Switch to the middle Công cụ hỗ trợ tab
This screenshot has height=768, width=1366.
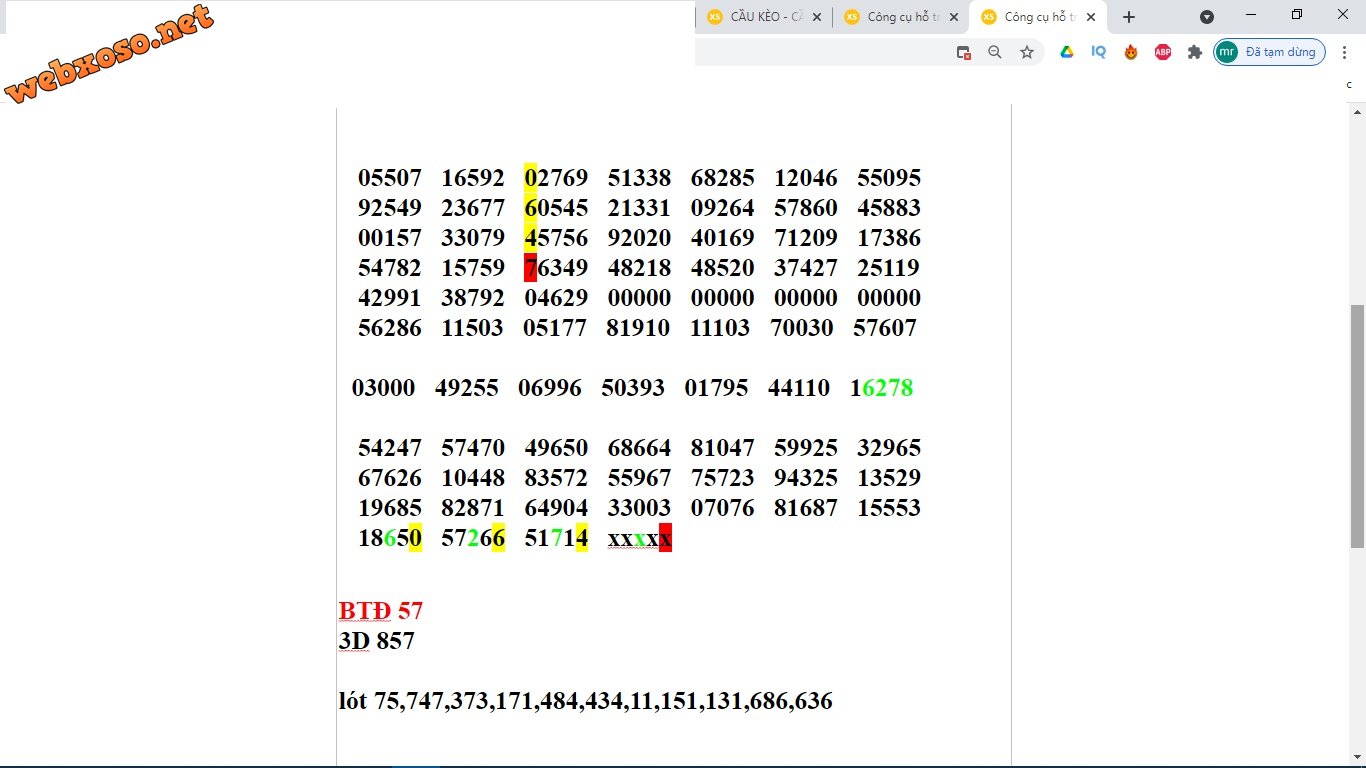click(895, 17)
